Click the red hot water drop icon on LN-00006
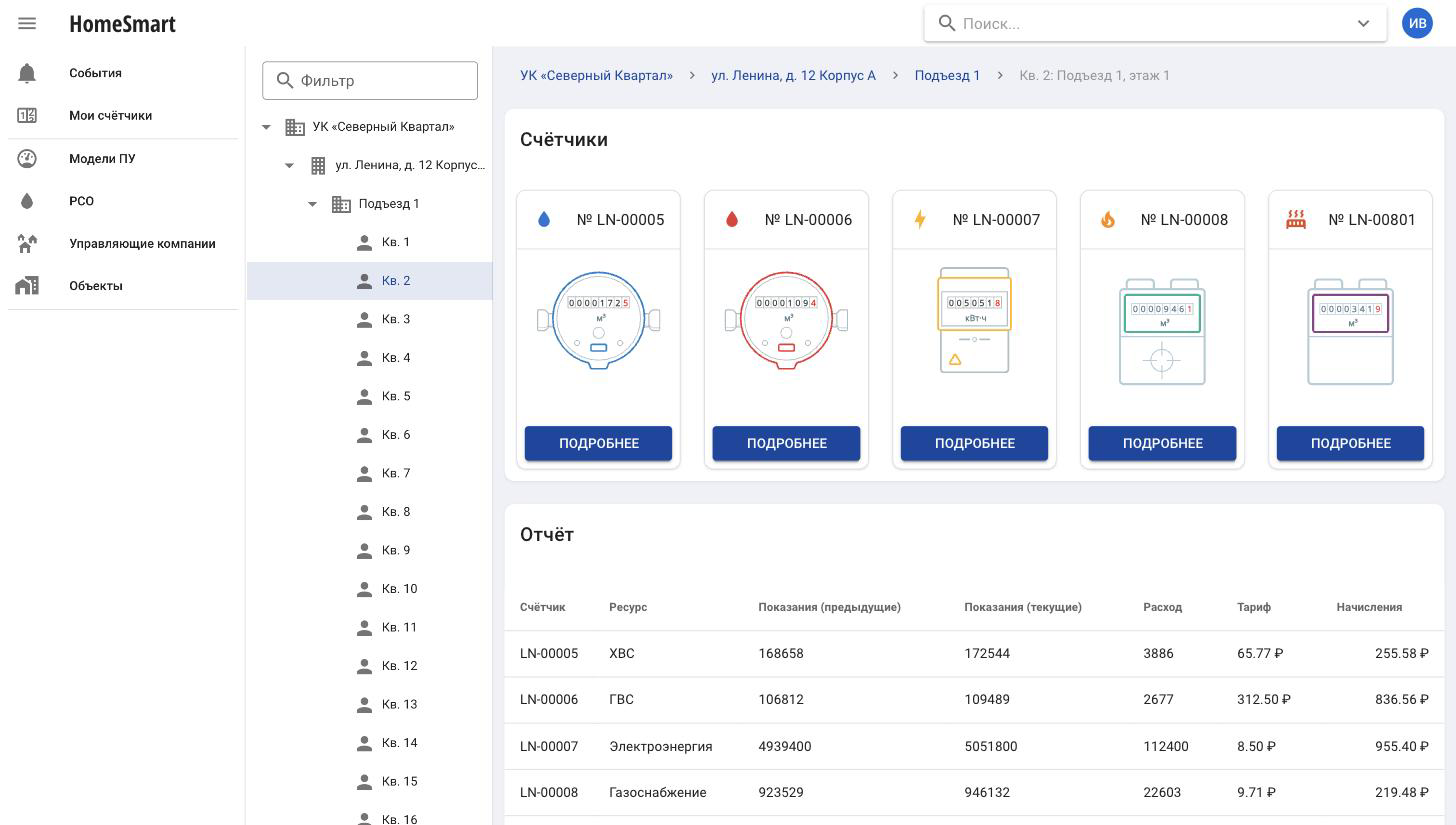 [732, 220]
